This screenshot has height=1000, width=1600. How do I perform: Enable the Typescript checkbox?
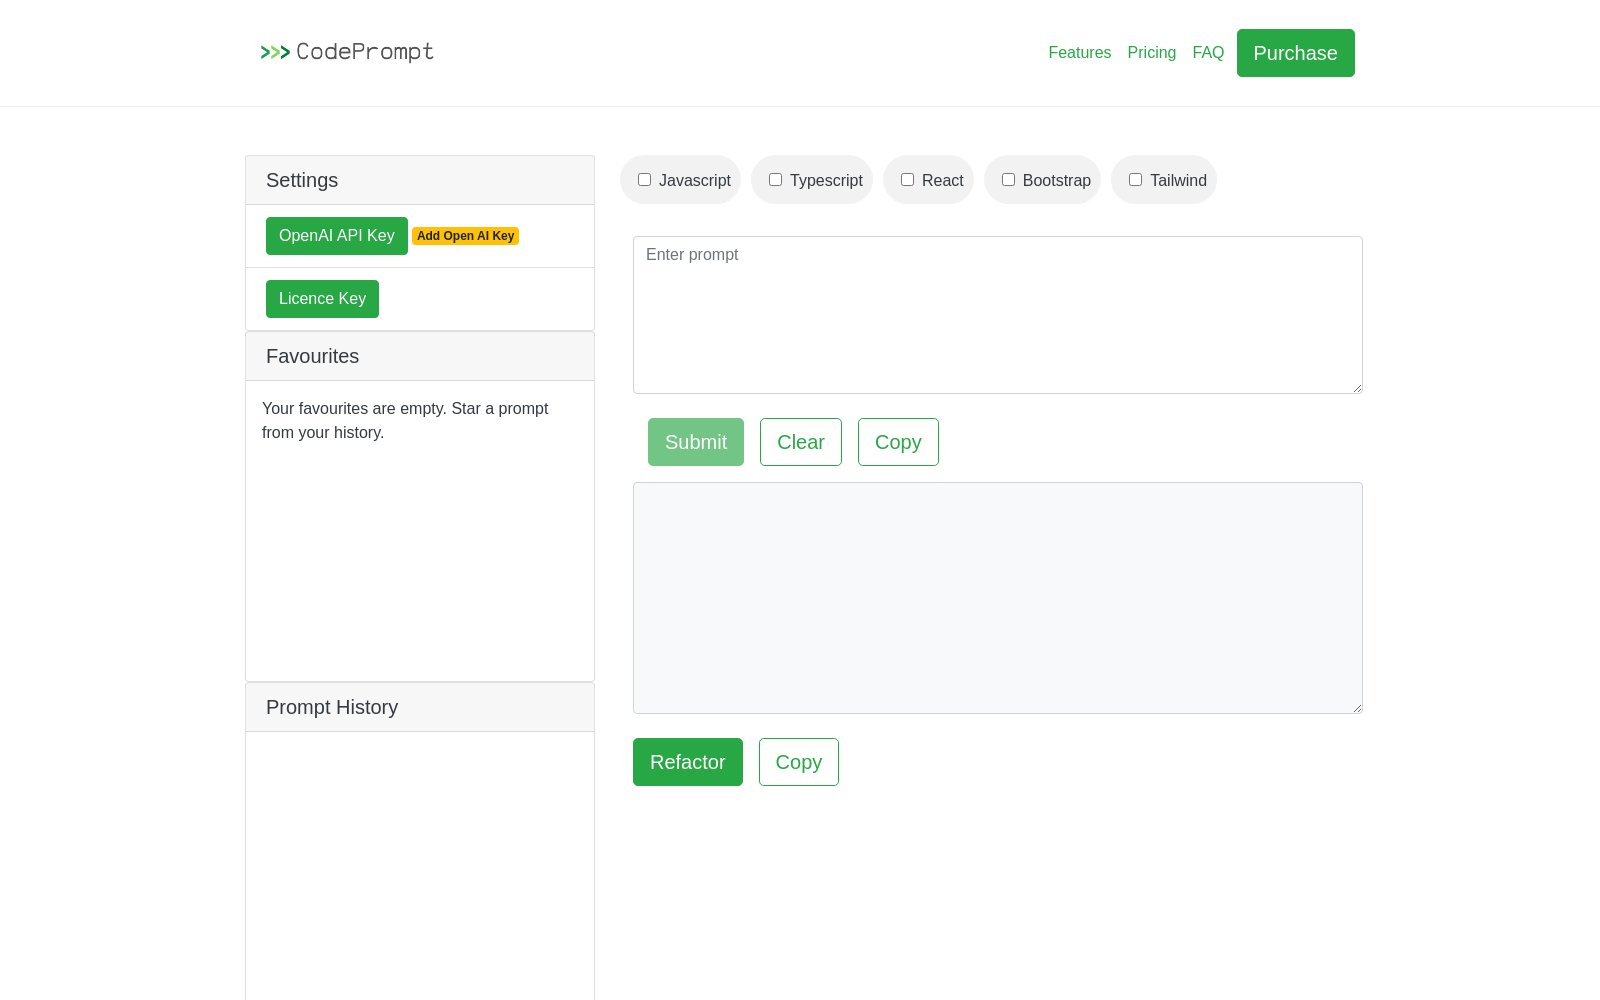point(775,180)
